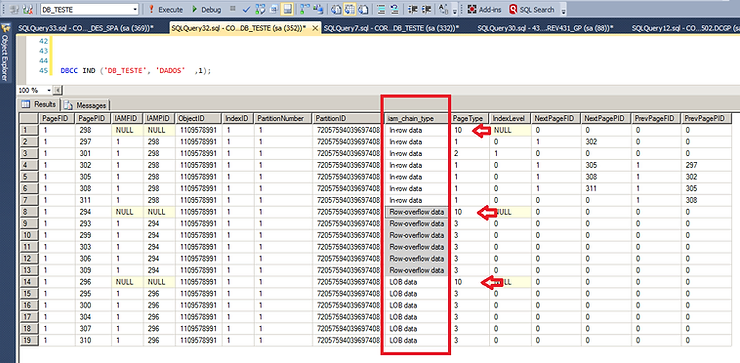Screen dimensions: 740x363
Task: Uncomment the selected lines
Action: pos(395,9)
